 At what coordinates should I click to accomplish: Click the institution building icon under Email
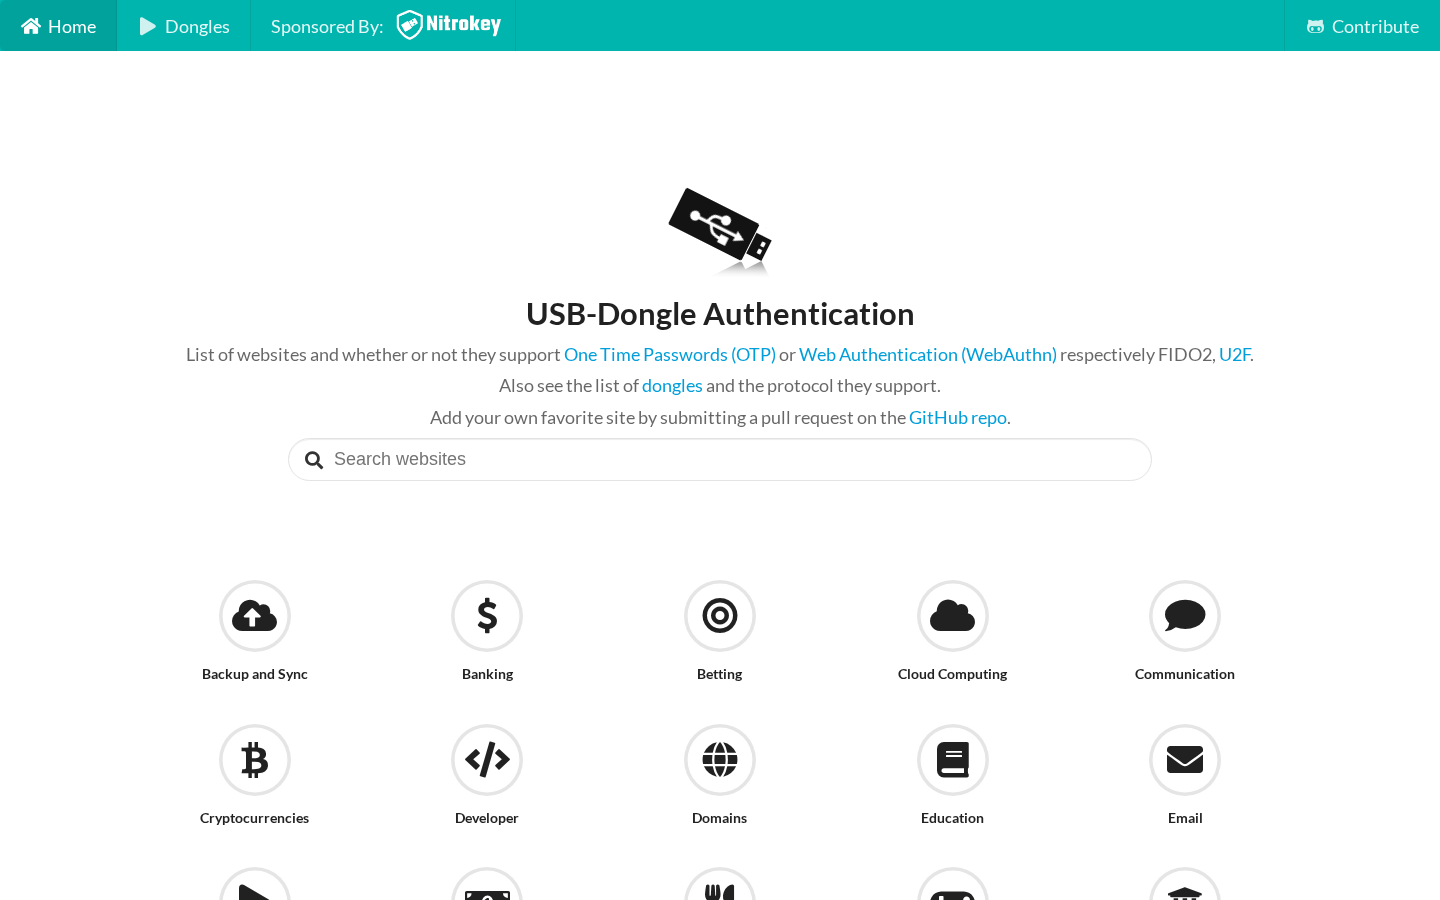click(x=1185, y=884)
